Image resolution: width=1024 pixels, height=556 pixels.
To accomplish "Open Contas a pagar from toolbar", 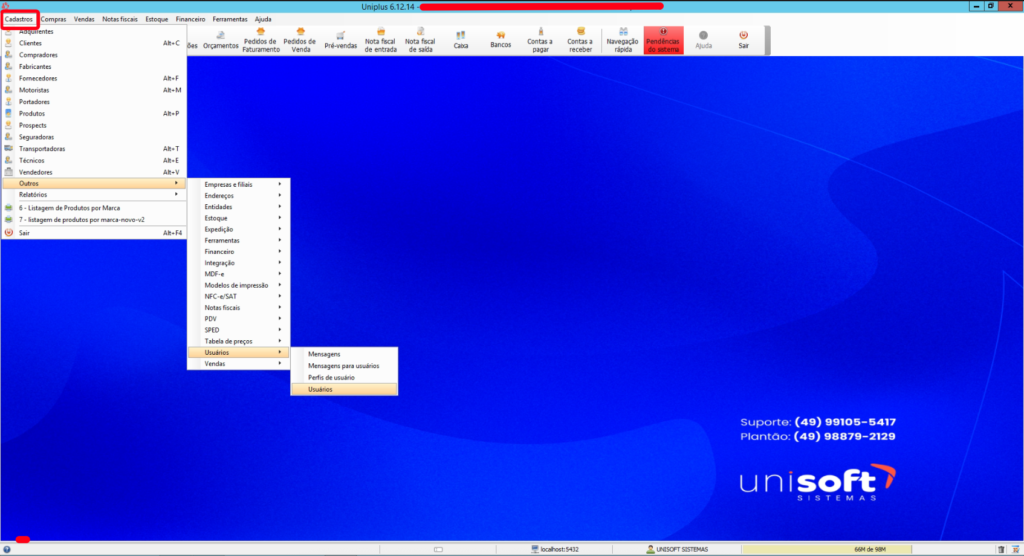I will pyautogui.click(x=540, y=40).
